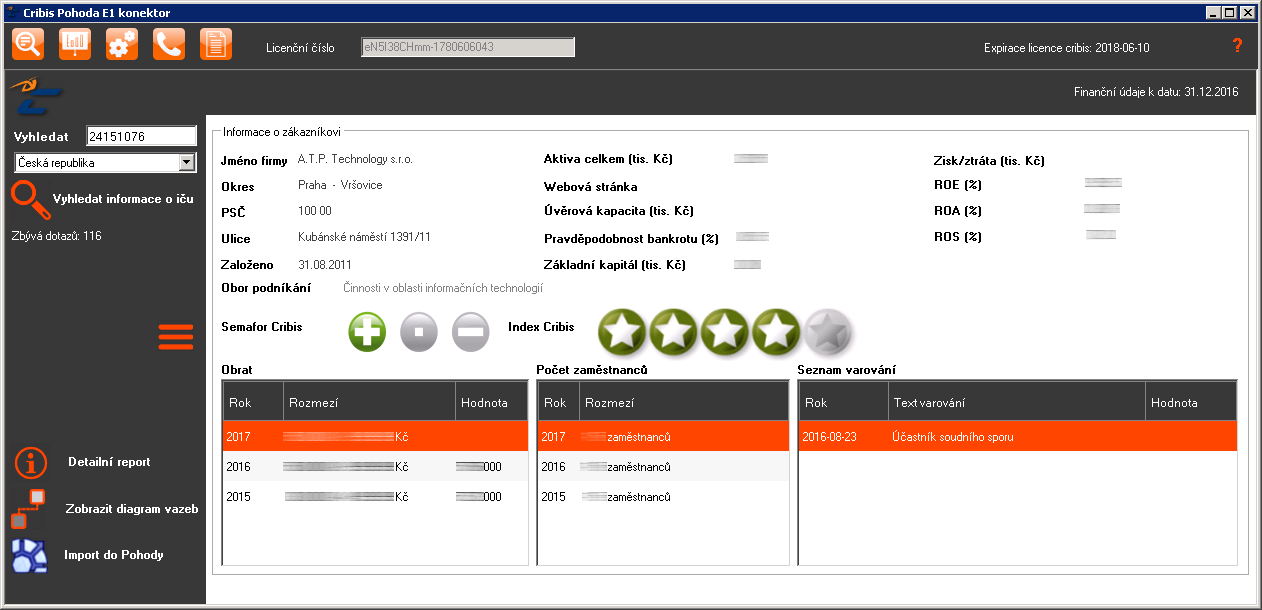Viewport: 1262px width, 610px height.
Task: Click the fourth Index Cribis star
Action: 777,330
